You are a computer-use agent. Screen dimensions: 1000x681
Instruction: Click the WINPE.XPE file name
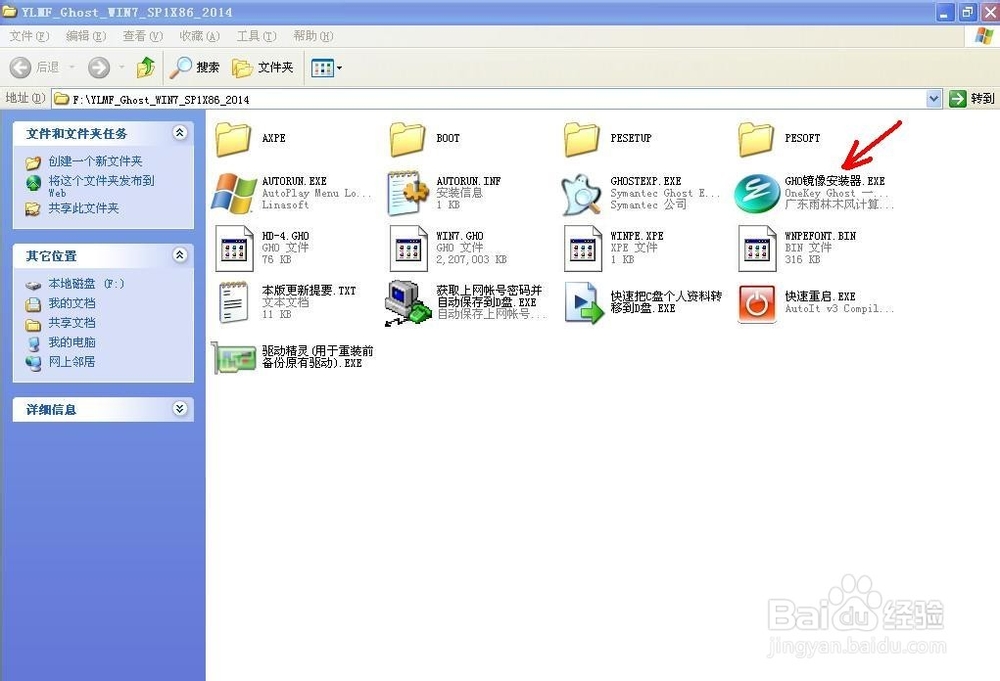(636, 236)
